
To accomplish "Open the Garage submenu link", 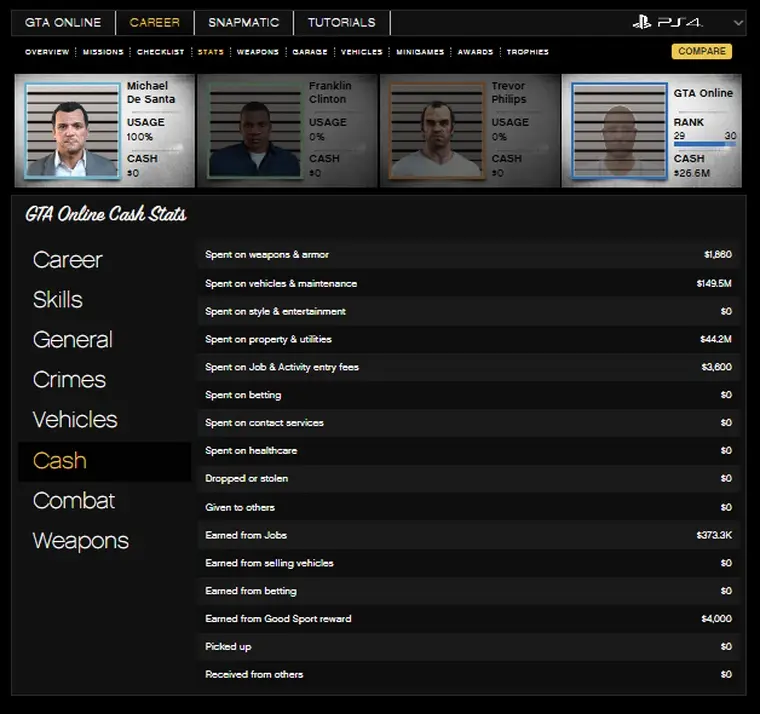I will pyautogui.click(x=310, y=52).
